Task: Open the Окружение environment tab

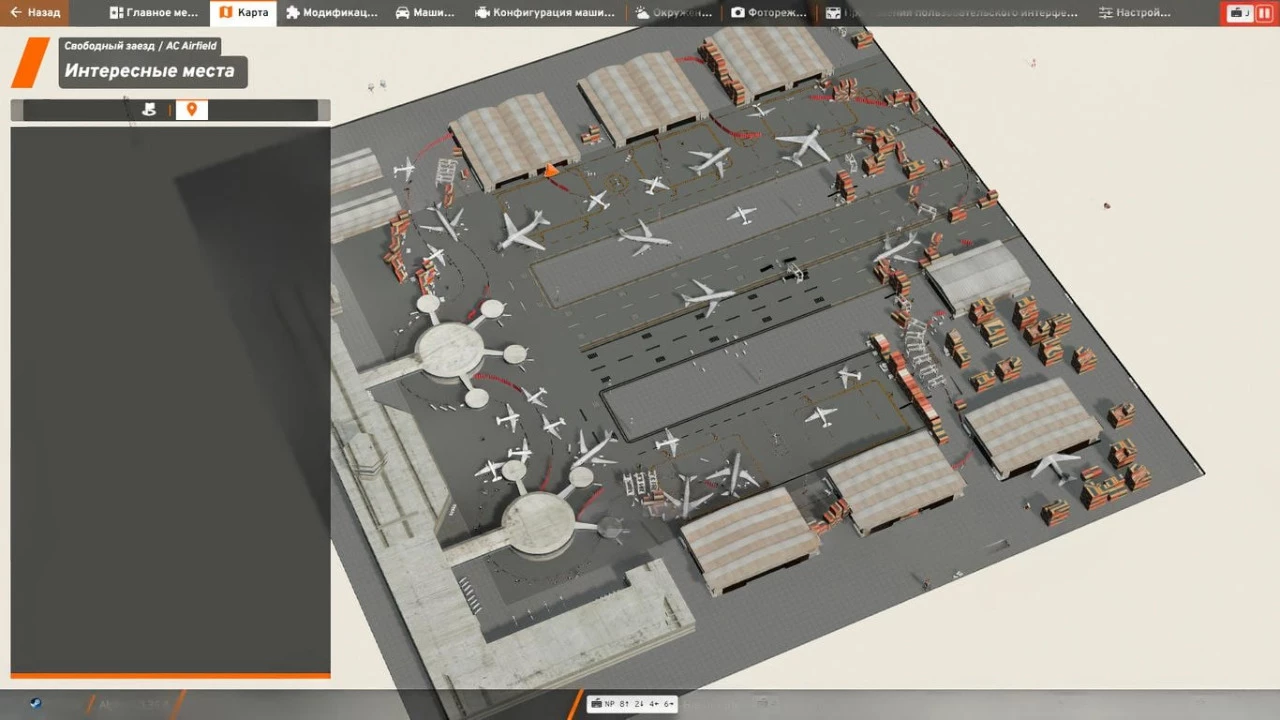Action: [674, 13]
